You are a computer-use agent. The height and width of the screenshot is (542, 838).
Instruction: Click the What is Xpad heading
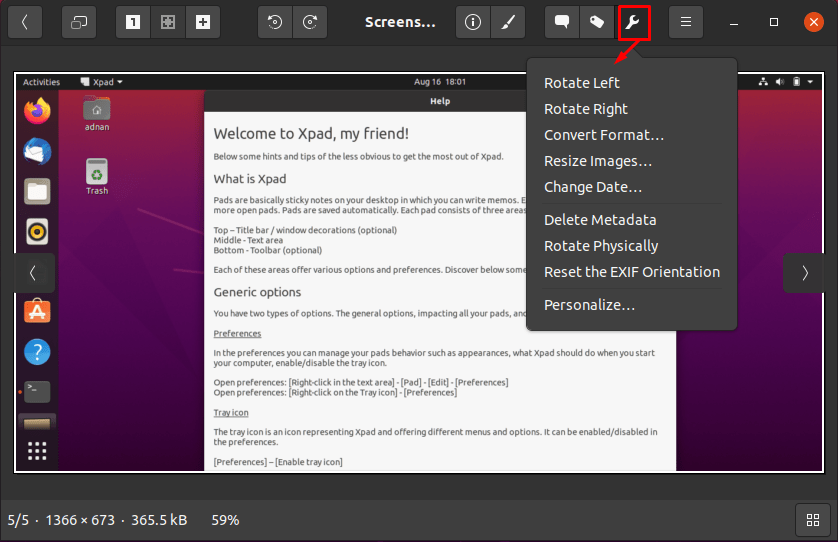pyautogui.click(x=250, y=179)
